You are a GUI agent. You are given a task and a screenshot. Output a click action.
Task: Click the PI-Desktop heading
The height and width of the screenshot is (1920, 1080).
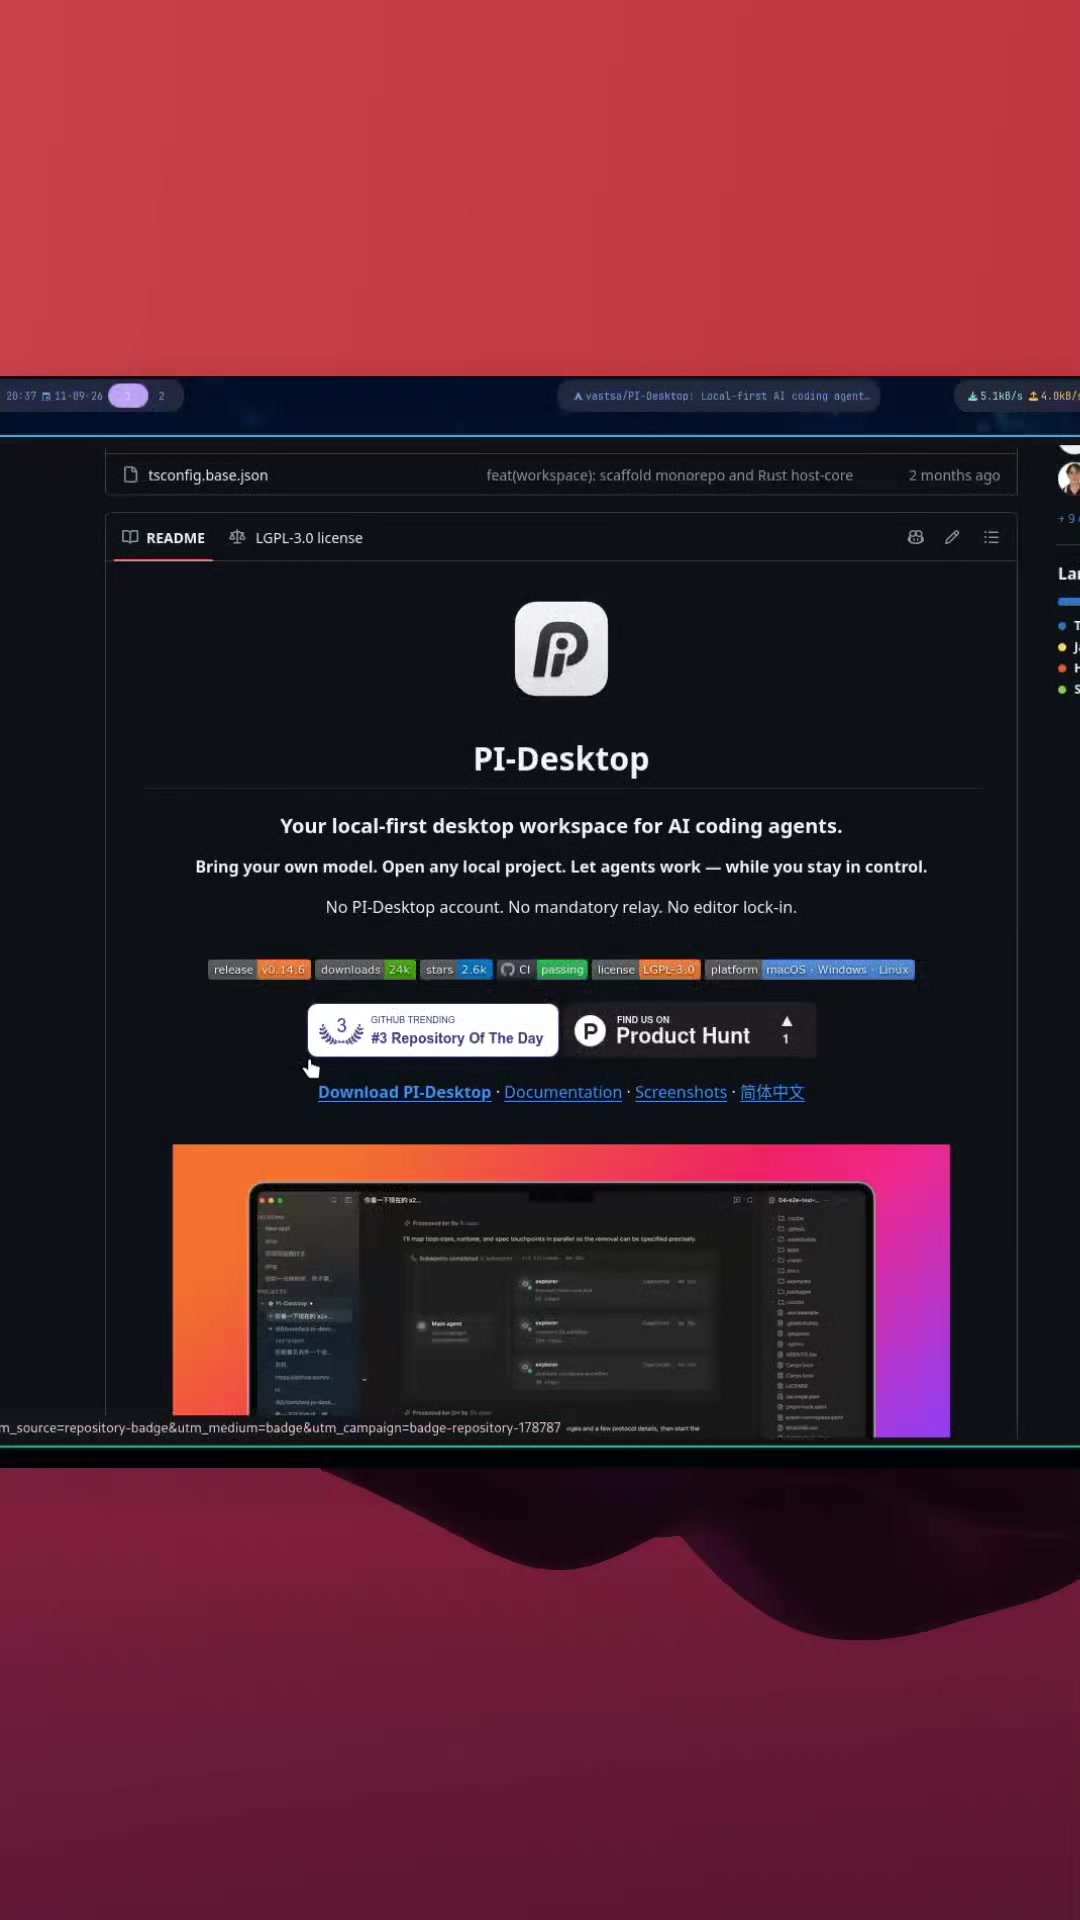point(561,759)
